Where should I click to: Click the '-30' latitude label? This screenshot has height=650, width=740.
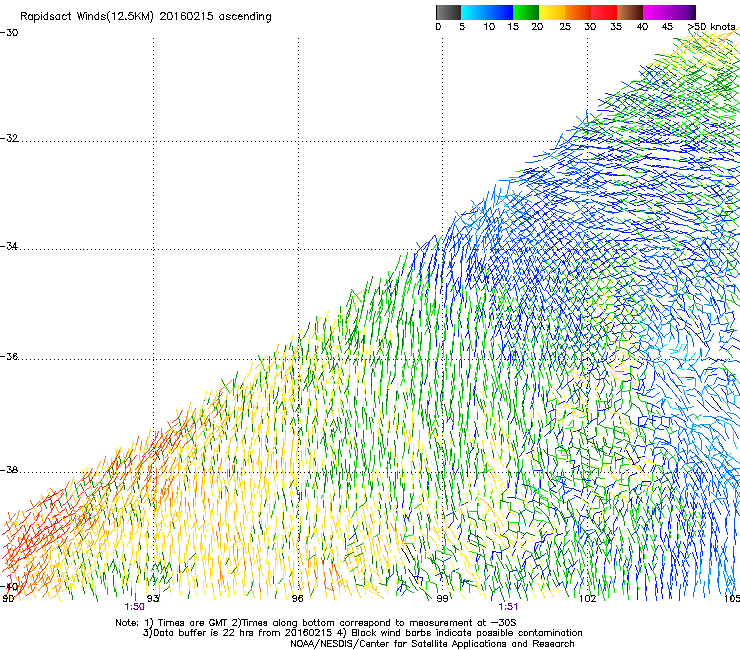(9, 33)
